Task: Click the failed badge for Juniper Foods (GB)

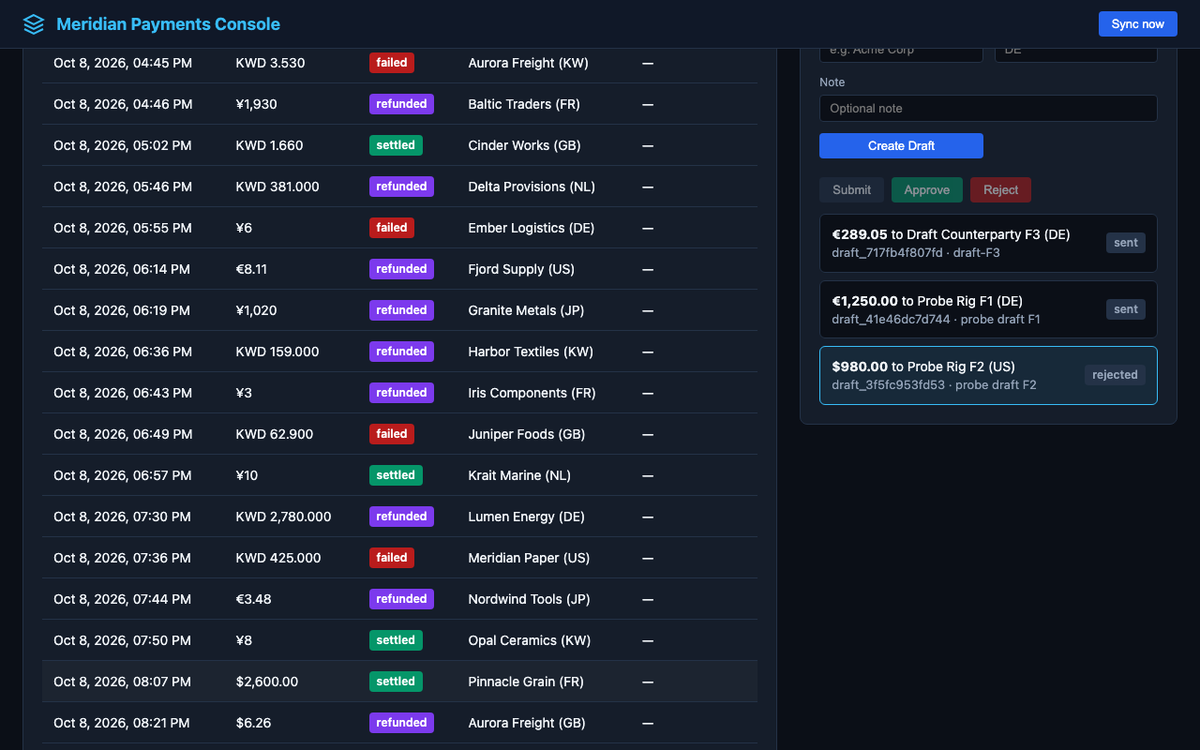Action: click(x=392, y=433)
